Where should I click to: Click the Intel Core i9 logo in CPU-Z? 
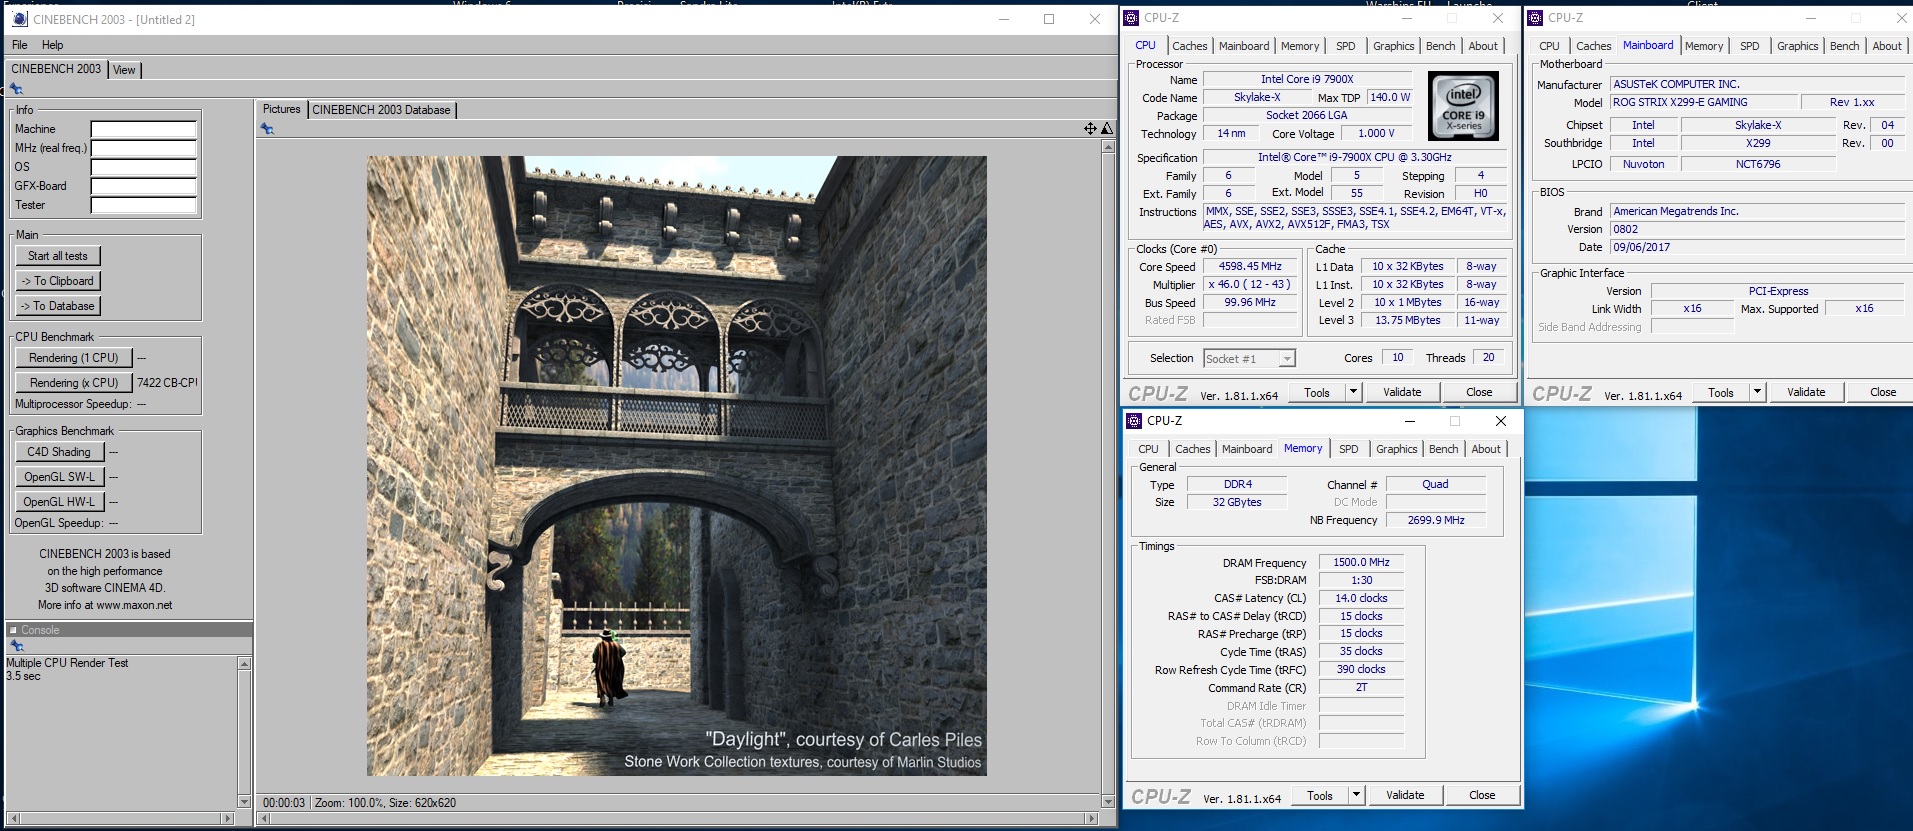pos(1463,104)
